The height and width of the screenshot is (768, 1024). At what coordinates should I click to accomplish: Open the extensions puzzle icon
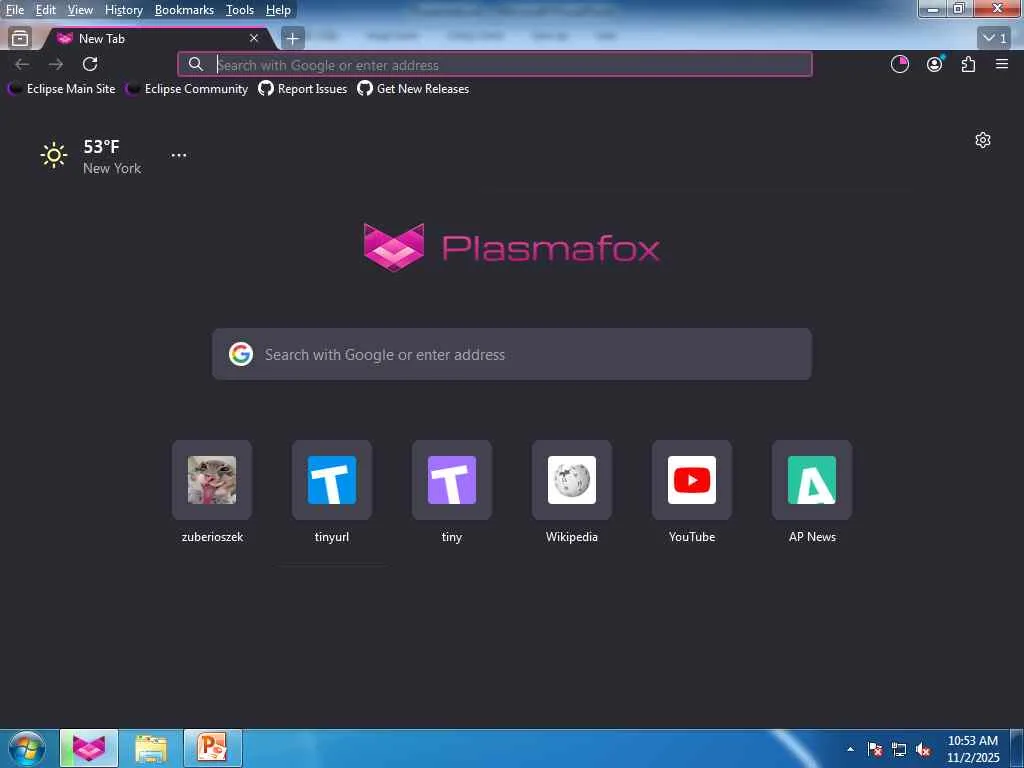[968, 64]
